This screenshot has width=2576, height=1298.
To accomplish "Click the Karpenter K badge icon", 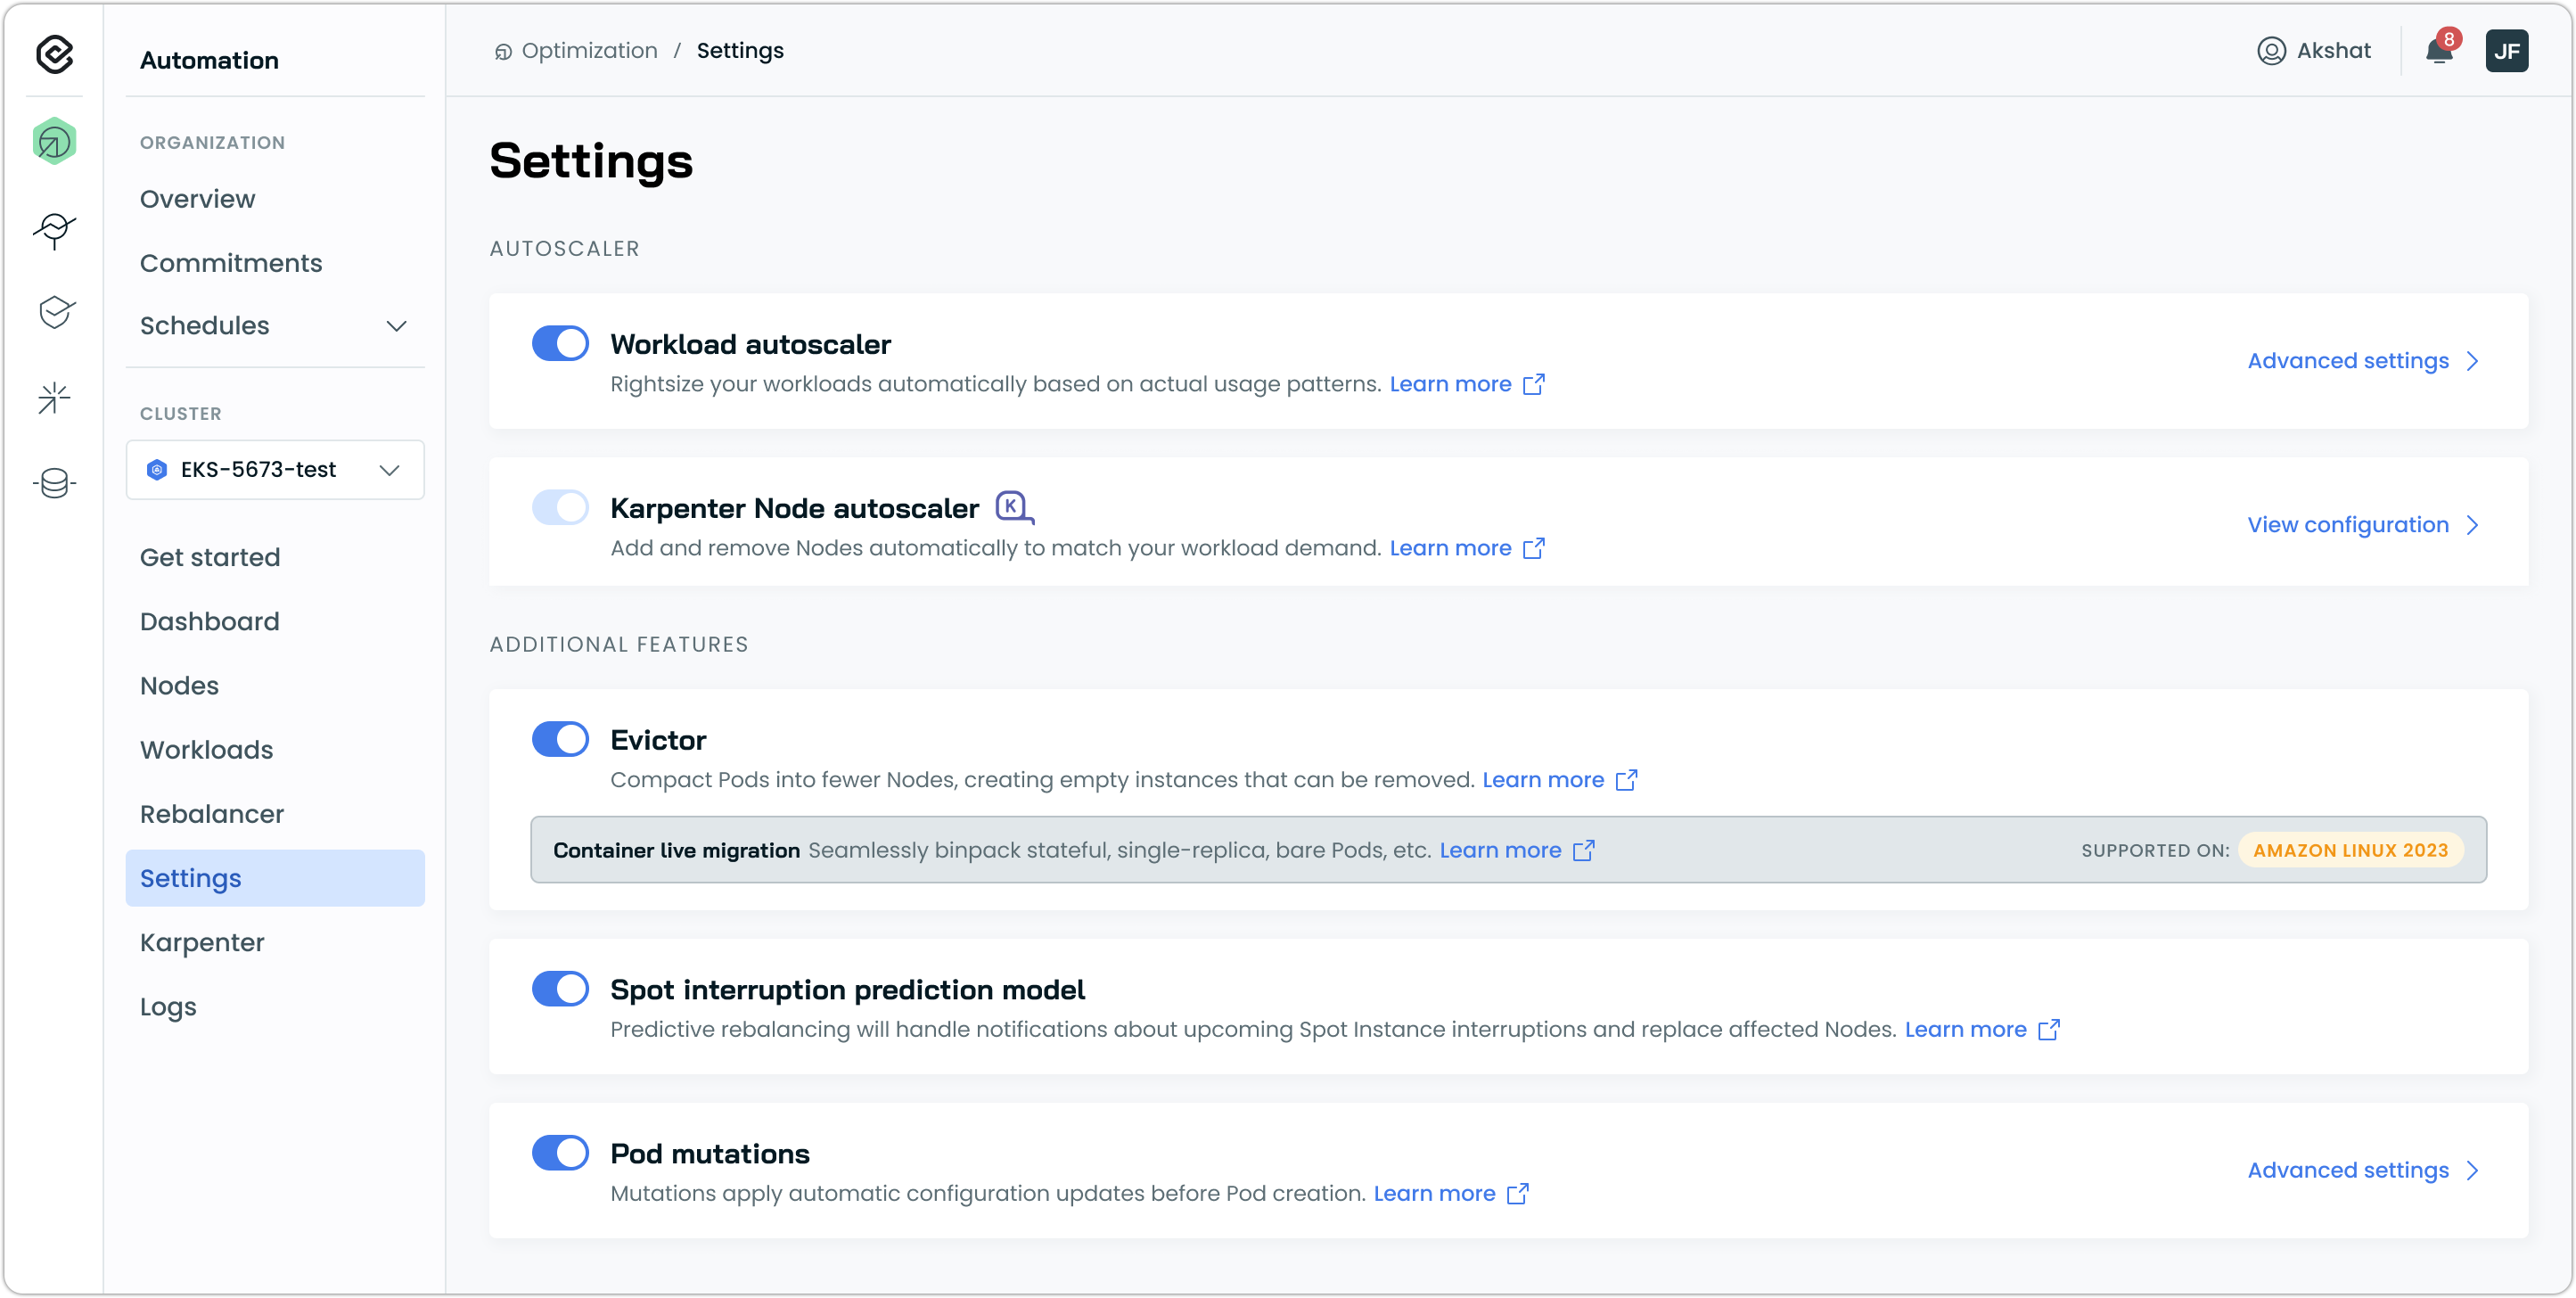I will coord(1013,507).
